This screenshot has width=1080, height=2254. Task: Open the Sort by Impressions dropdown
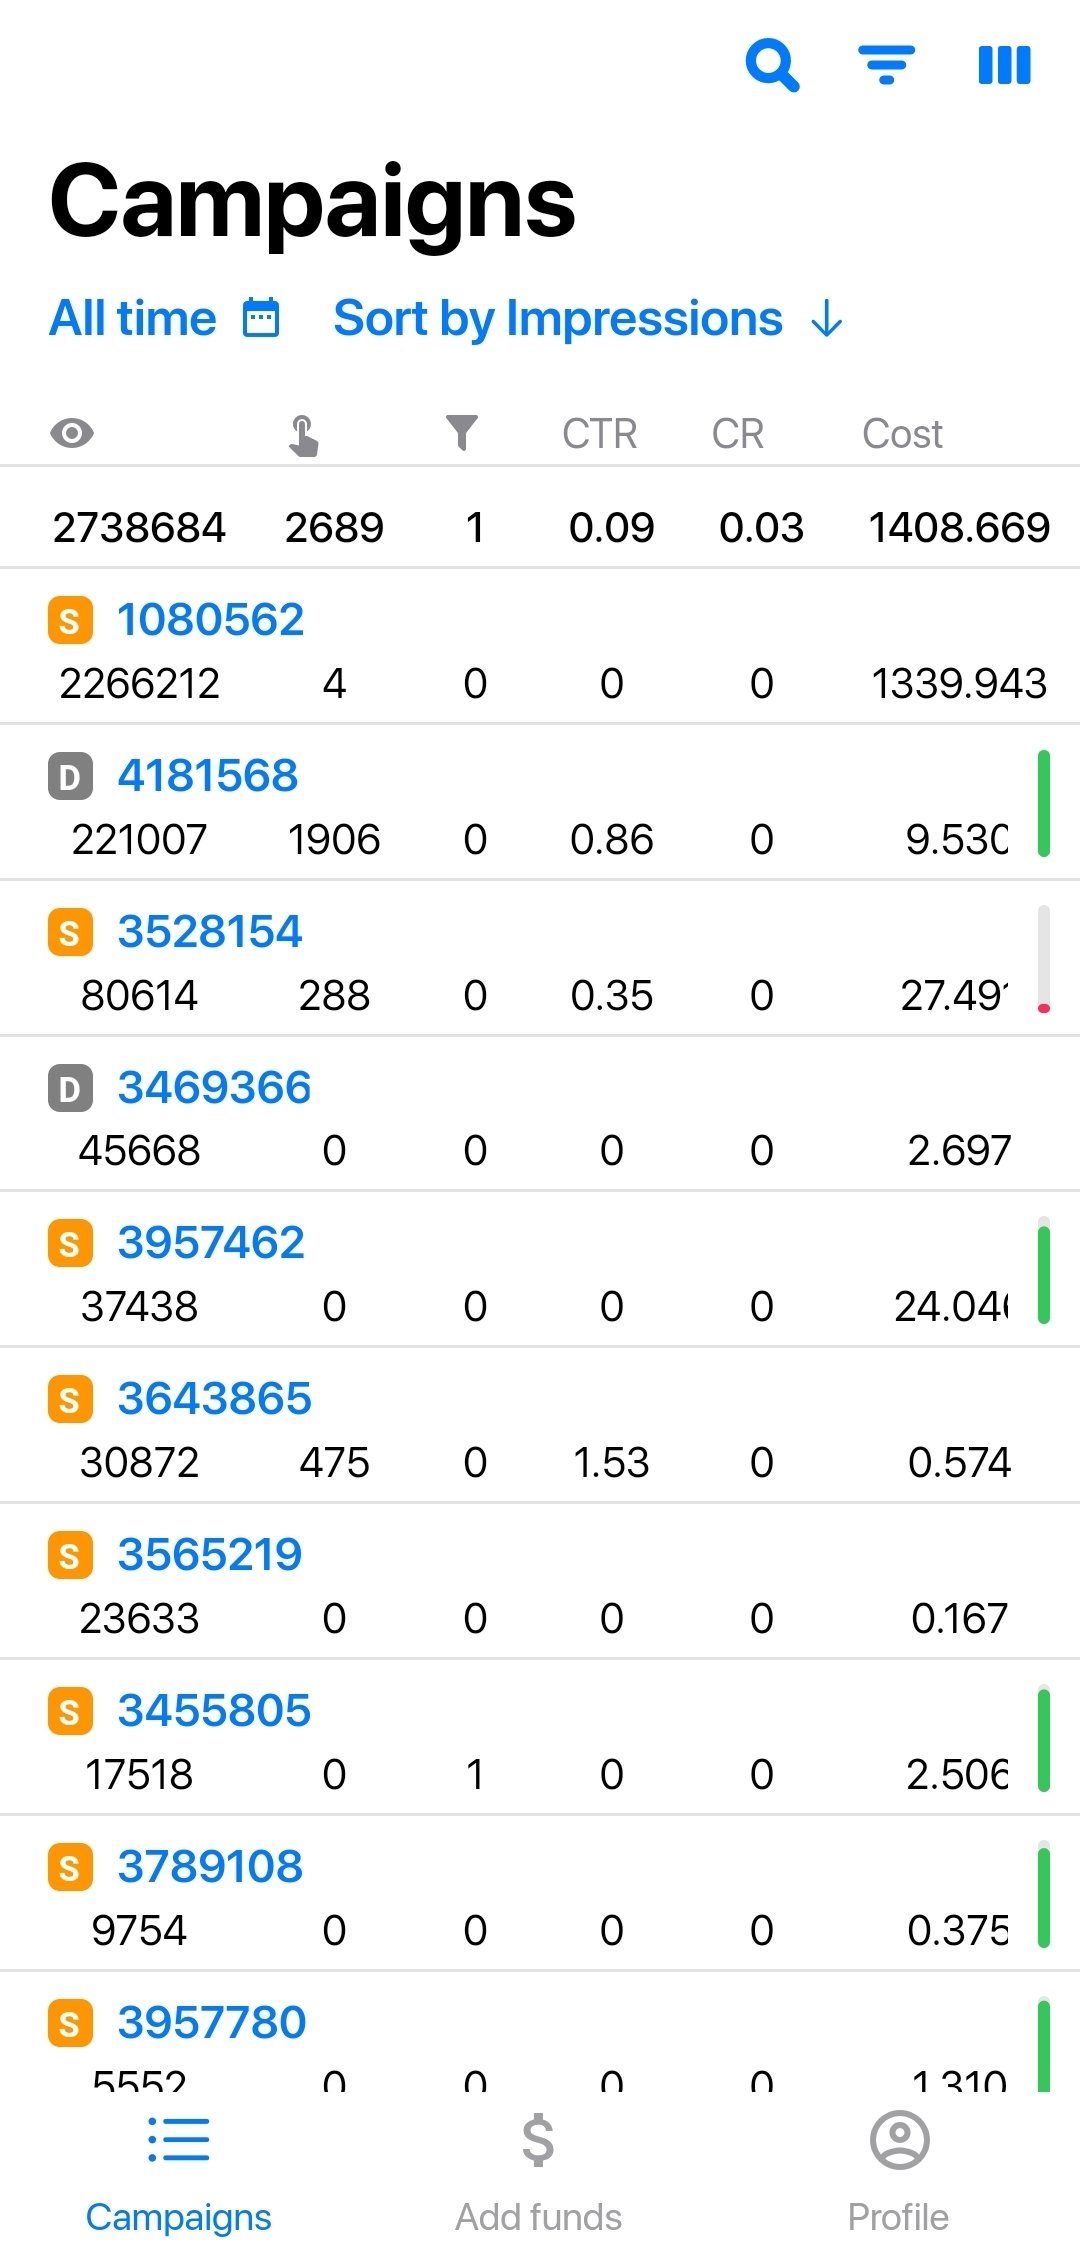[557, 319]
